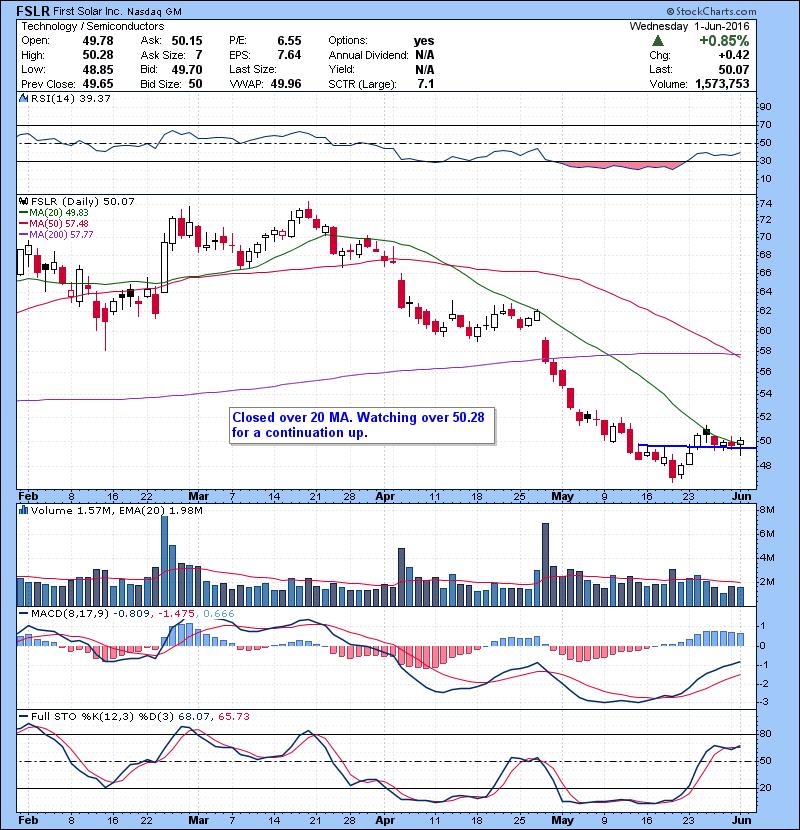Click the MACD(8,17,9) indicator label
This screenshot has width=800, height=830.
coord(69,614)
